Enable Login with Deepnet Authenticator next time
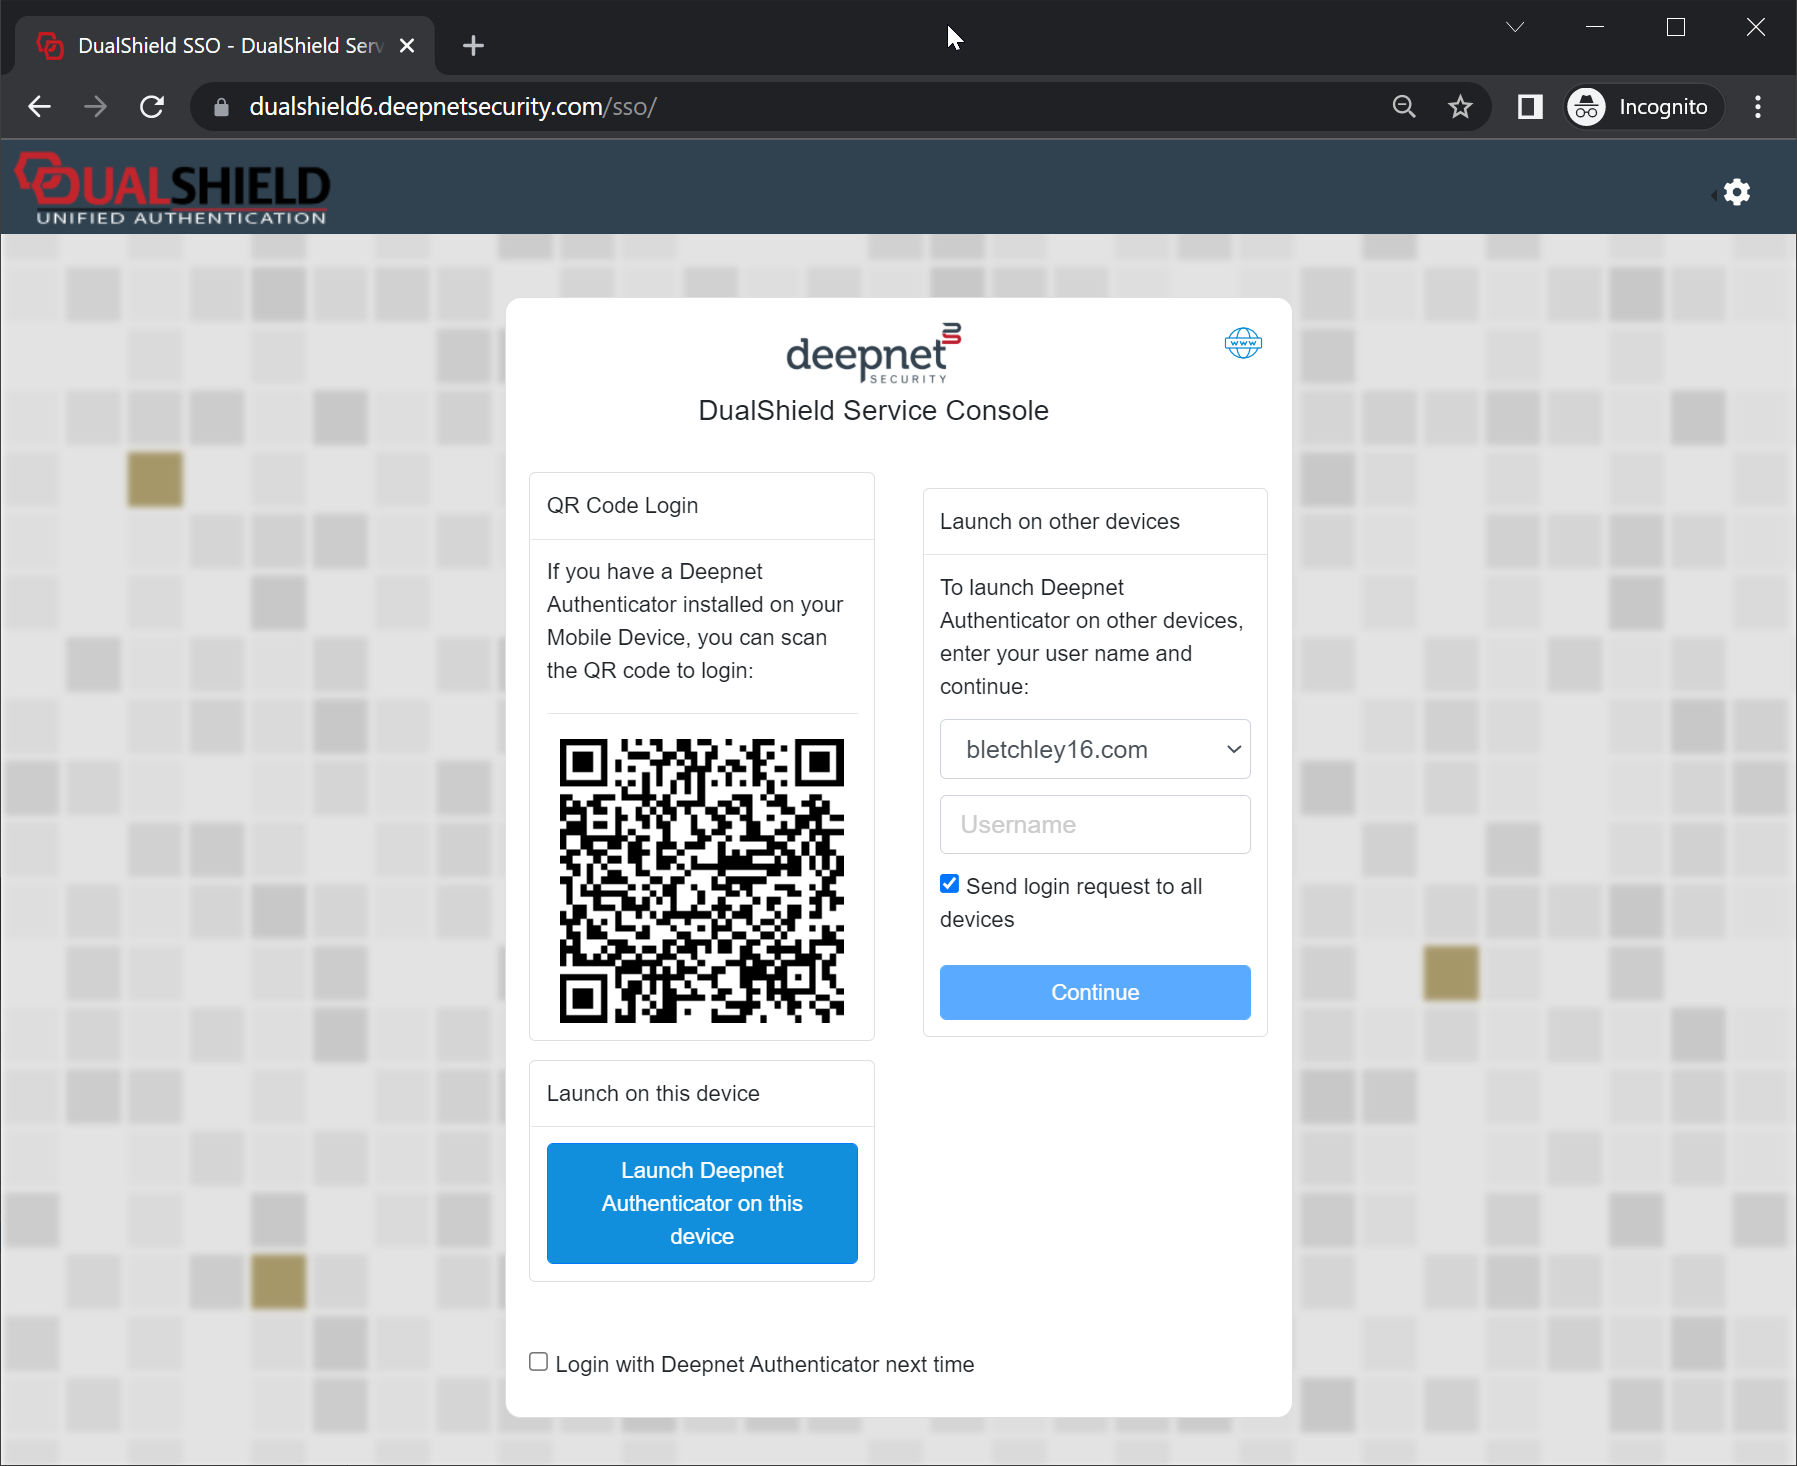This screenshot has width=1797, height=1466. click(x=539, y=1362)
